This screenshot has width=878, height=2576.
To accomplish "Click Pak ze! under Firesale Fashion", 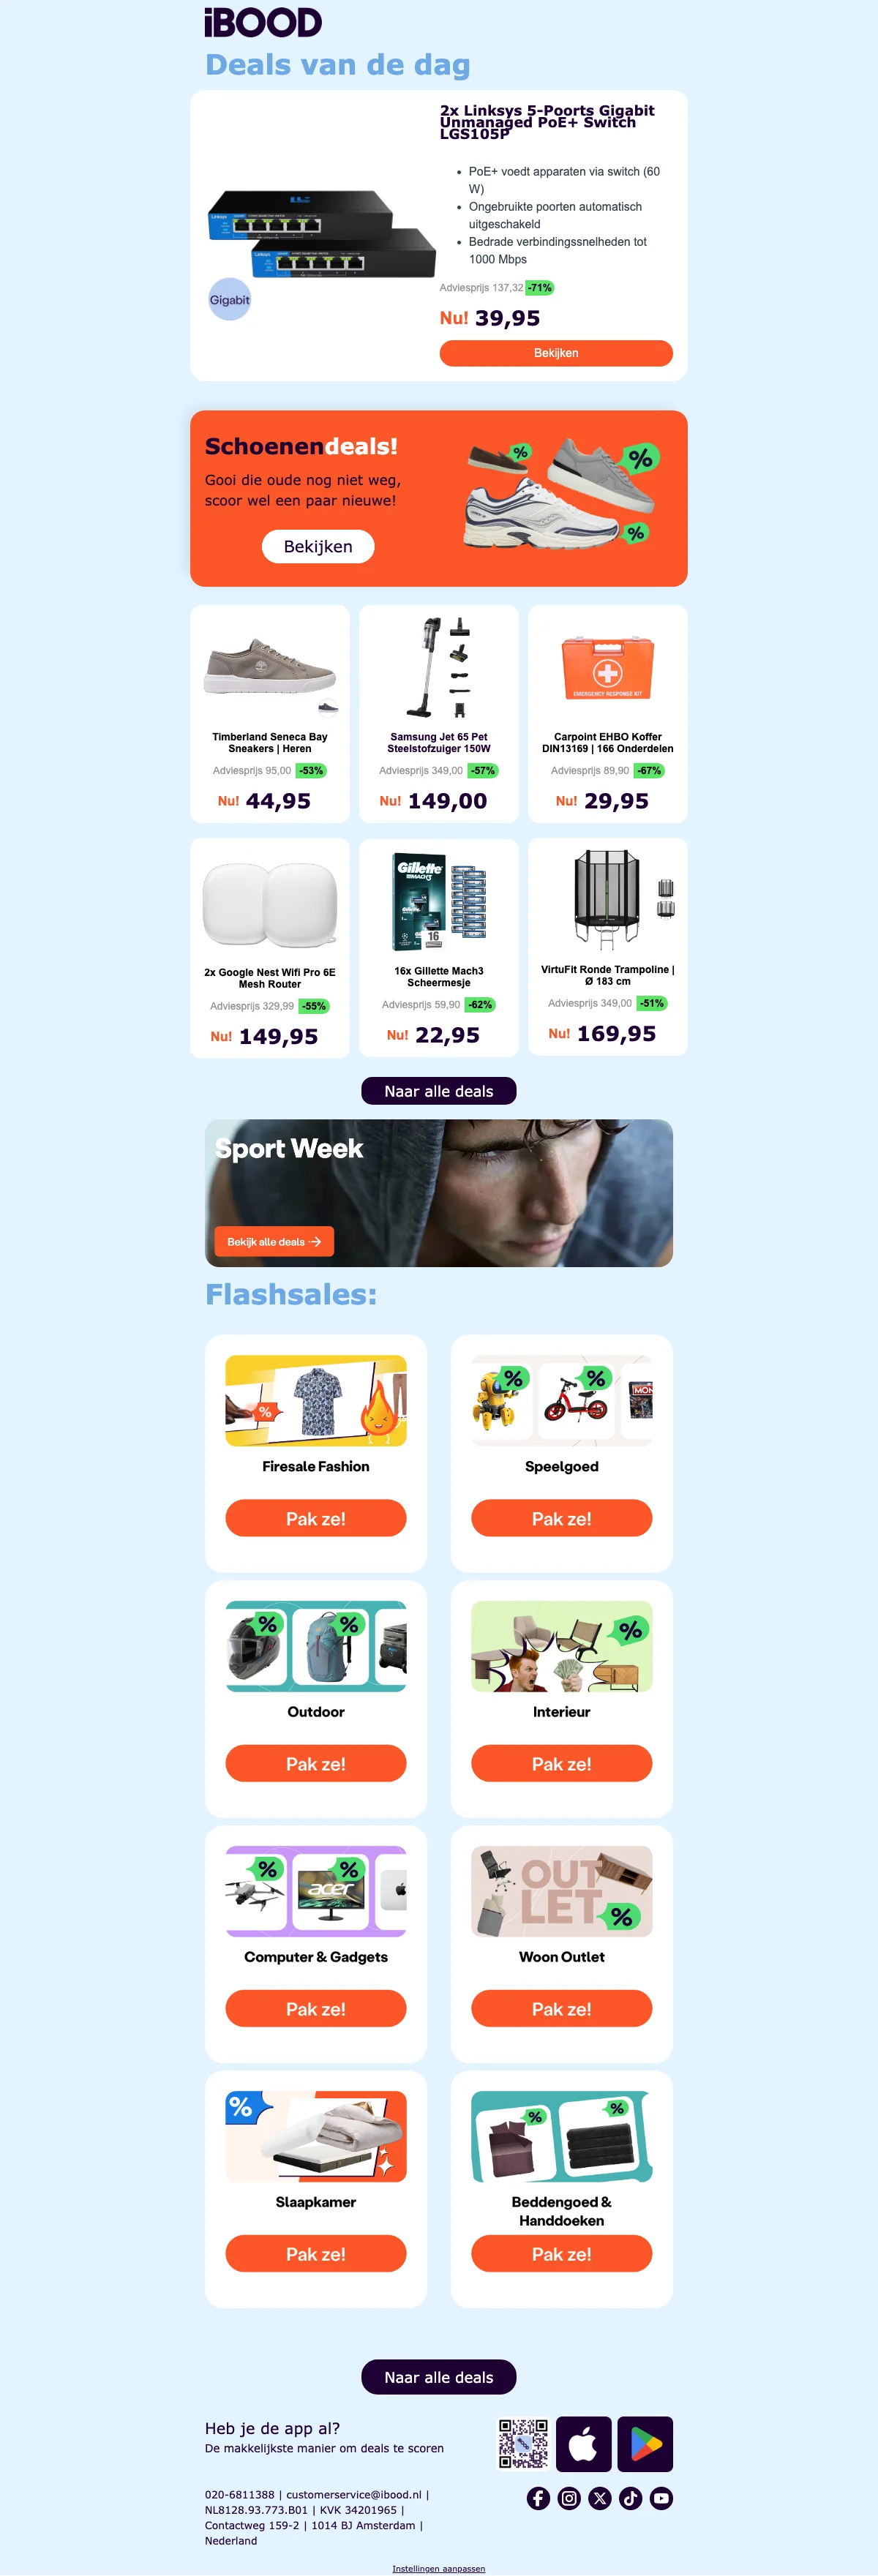I will click(x=316, y=1518).
